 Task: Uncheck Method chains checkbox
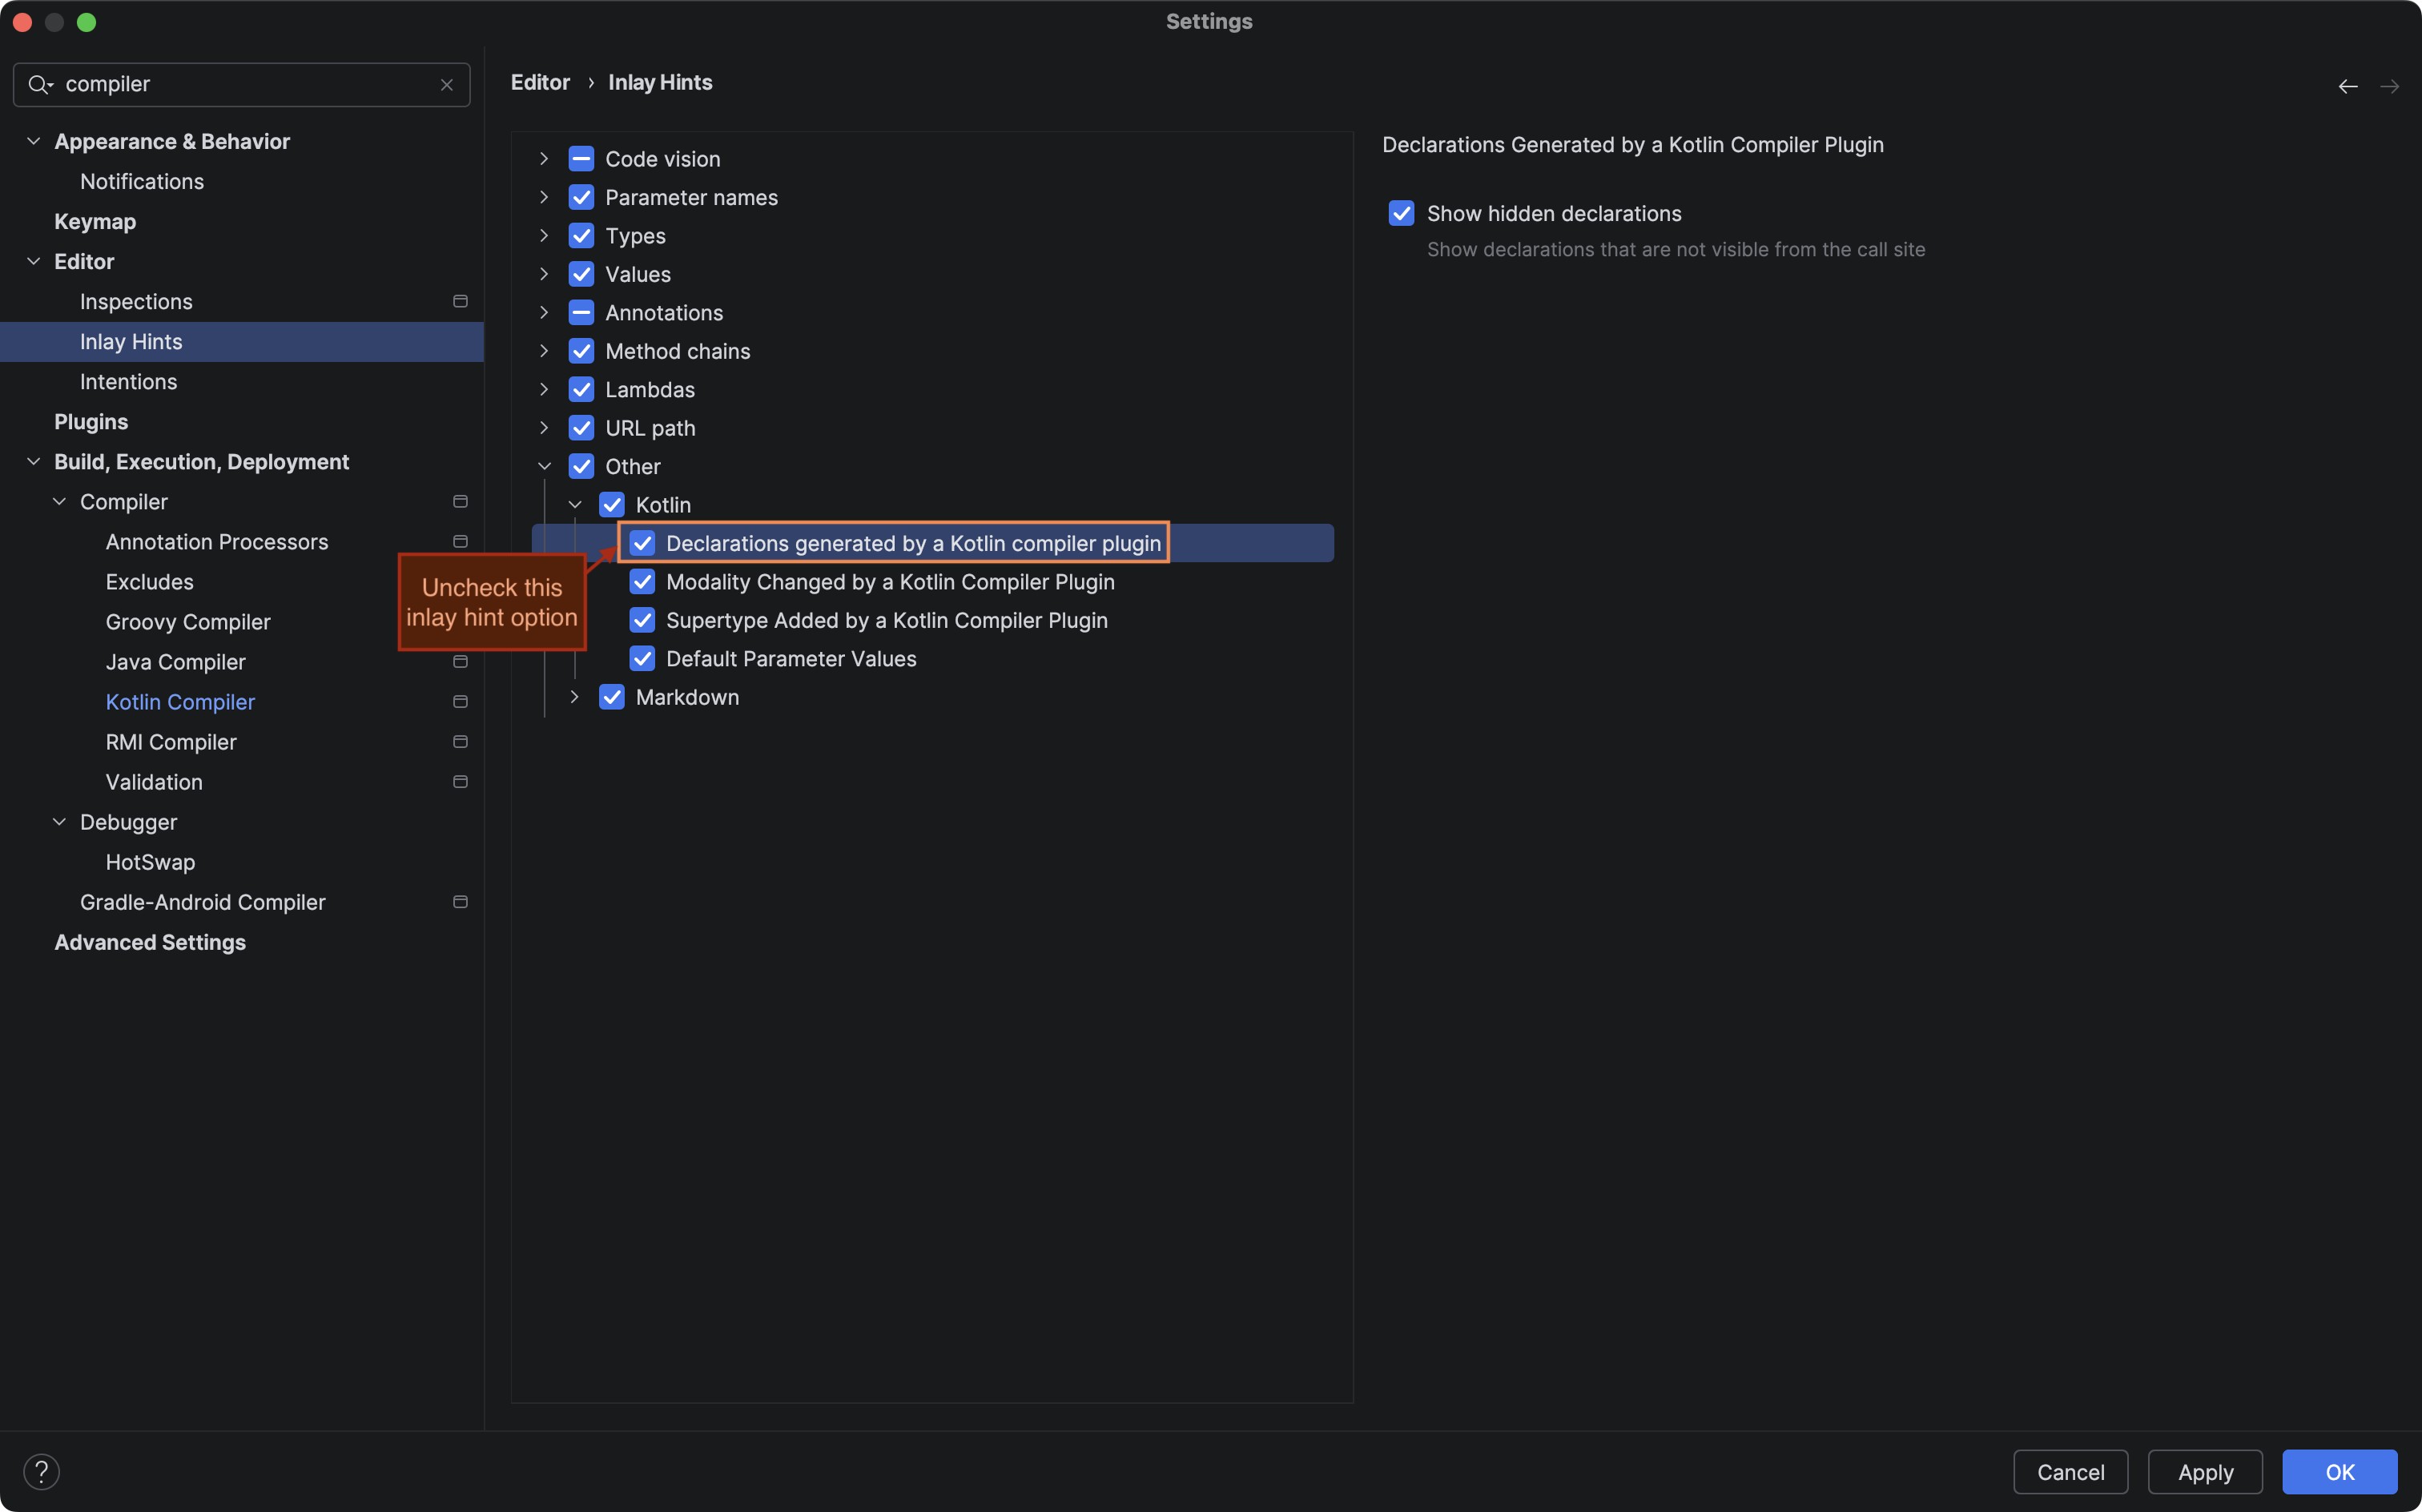[x=581, y=351]
